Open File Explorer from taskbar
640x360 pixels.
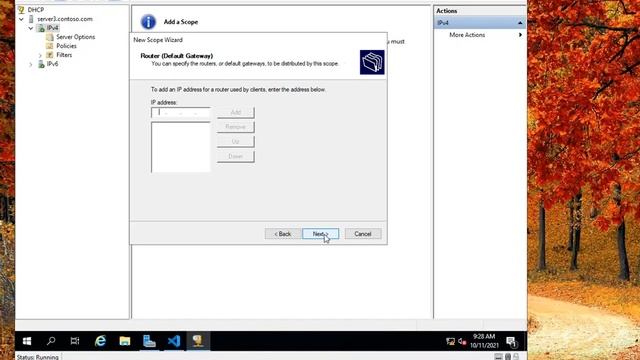coord(124,341)
